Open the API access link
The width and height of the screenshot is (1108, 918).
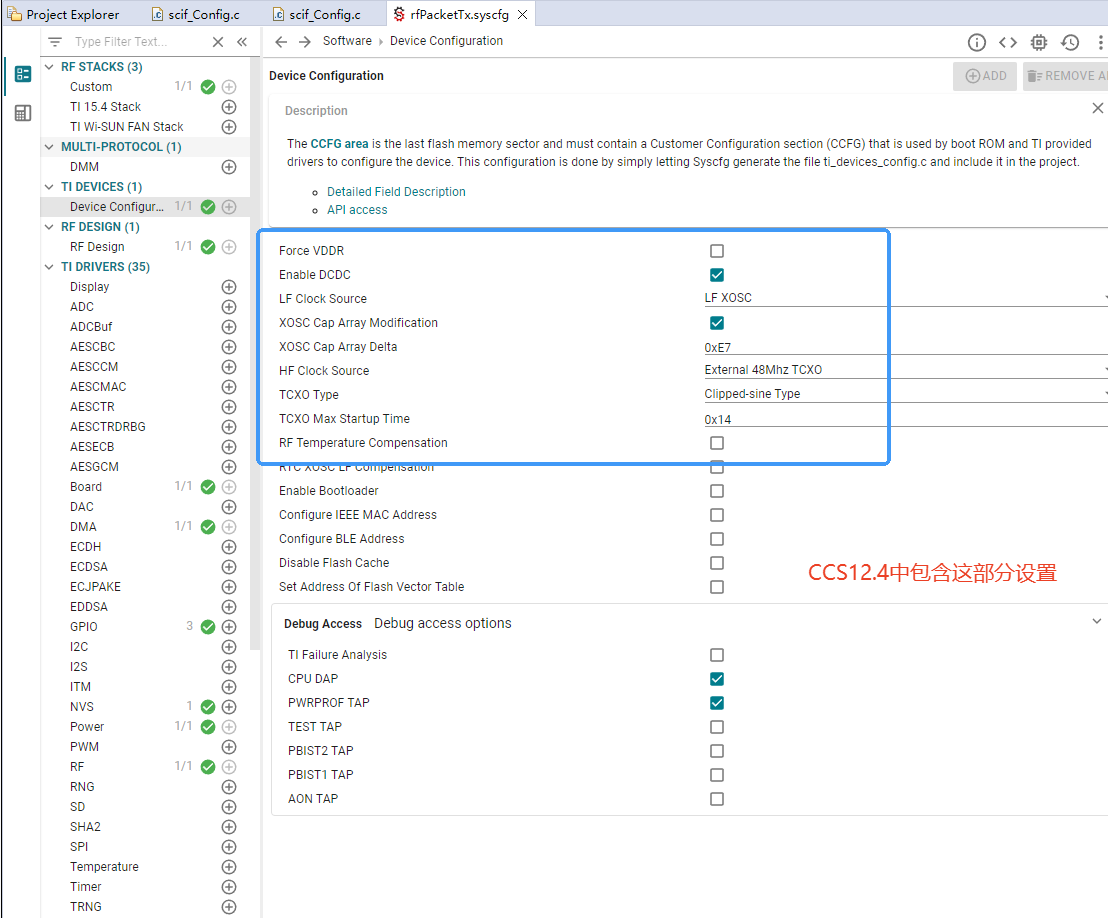[x=357, y=210]
